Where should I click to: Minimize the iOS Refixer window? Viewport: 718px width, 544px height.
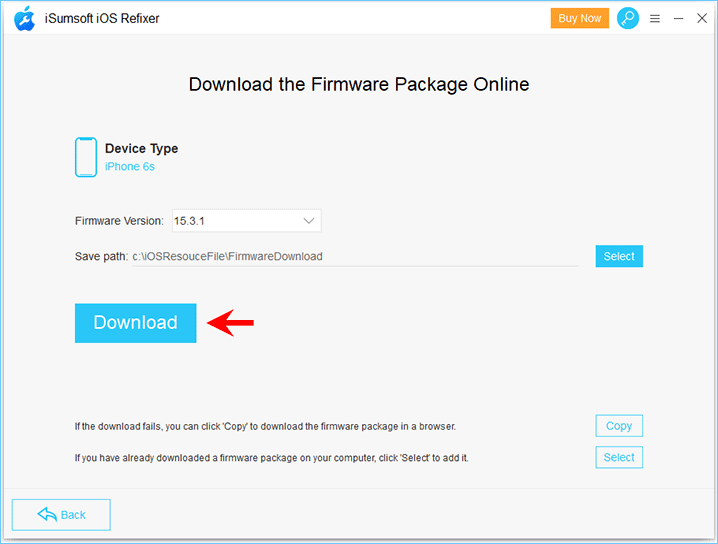(679, 19)
